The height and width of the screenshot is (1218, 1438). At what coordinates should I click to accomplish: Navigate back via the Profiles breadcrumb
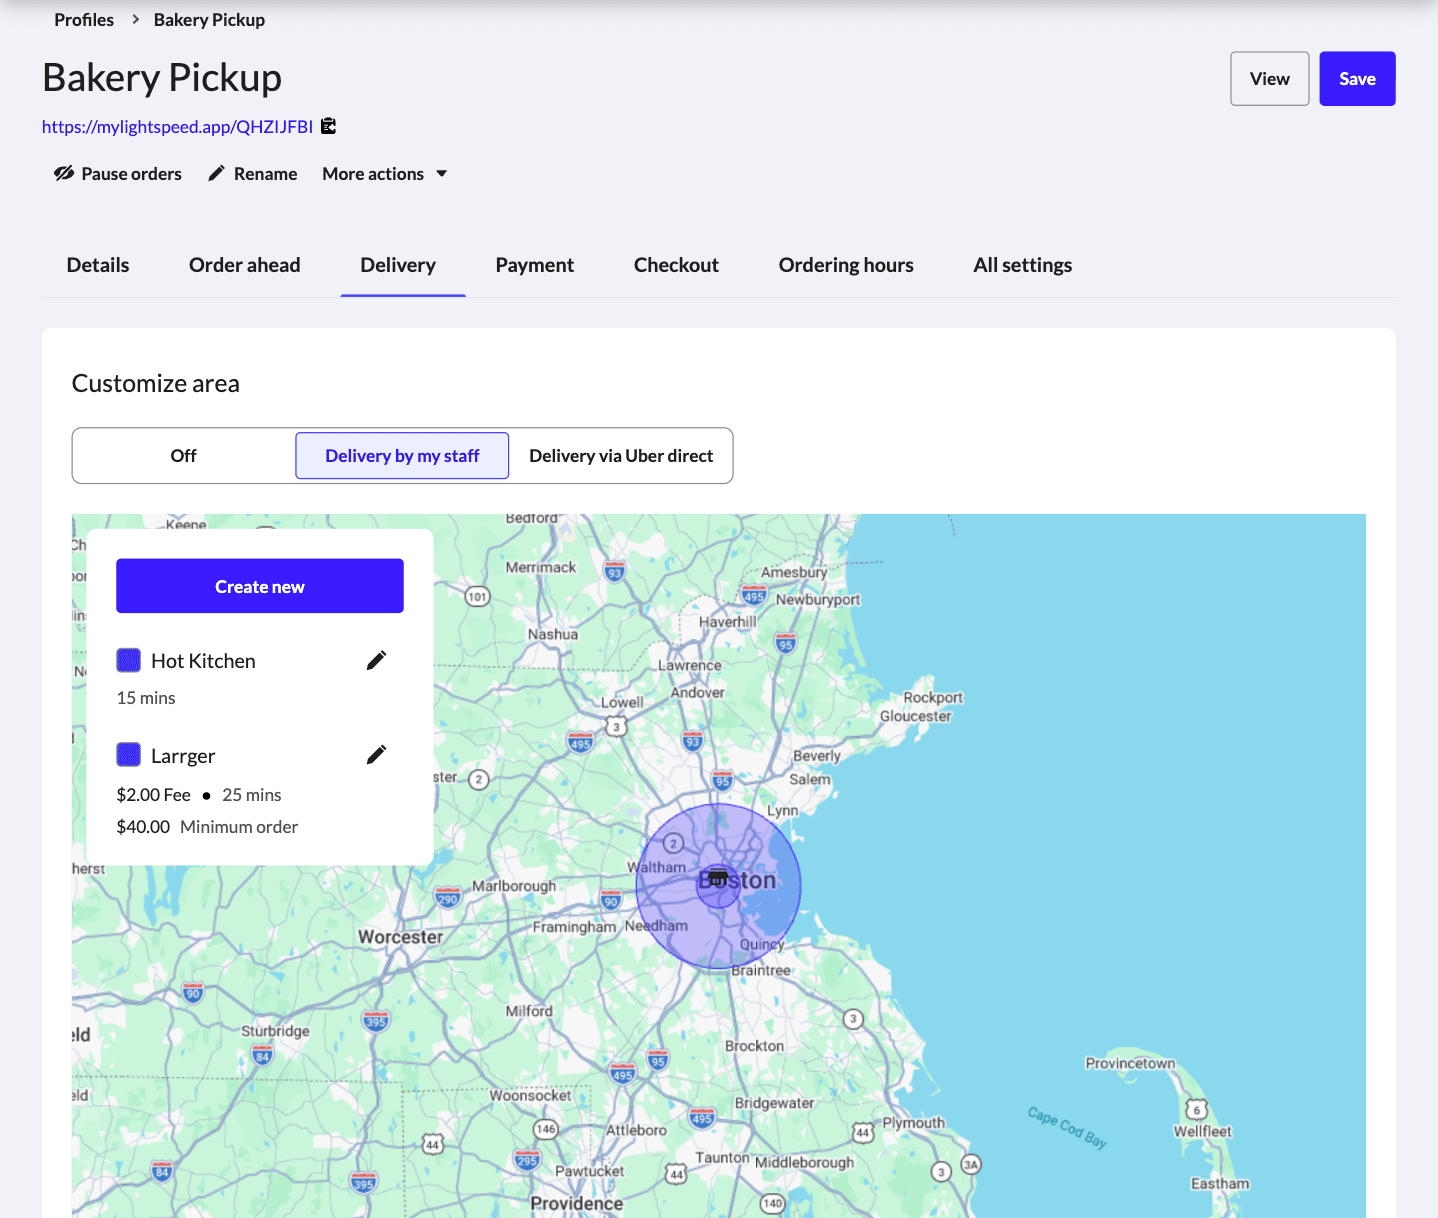pyautogui.click(x=84, y=19)
